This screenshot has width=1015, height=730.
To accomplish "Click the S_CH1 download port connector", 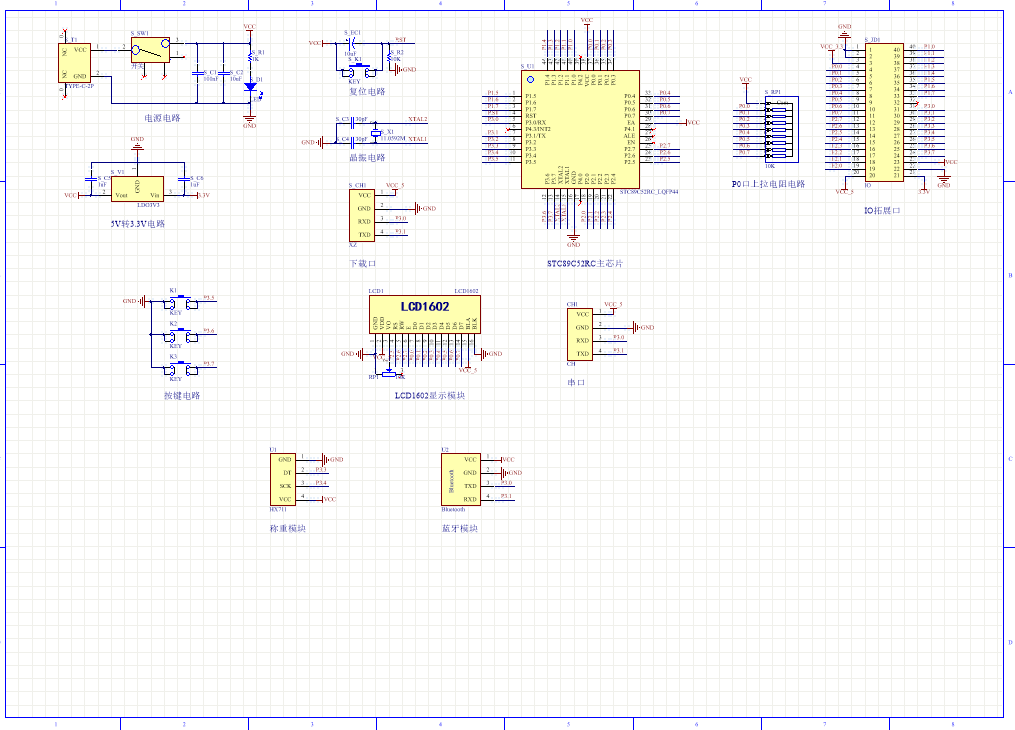I will (364, 215).
